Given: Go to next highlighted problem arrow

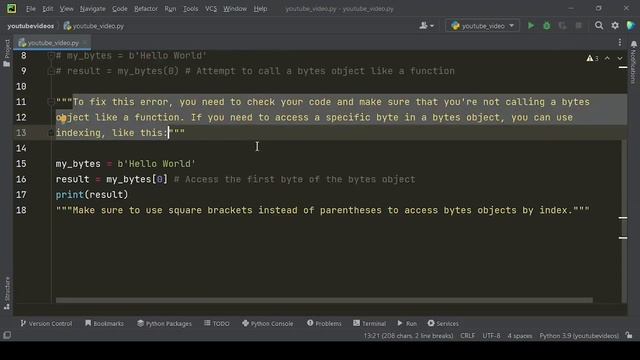Looking at the screenshot, I should (x=620, y=58).
